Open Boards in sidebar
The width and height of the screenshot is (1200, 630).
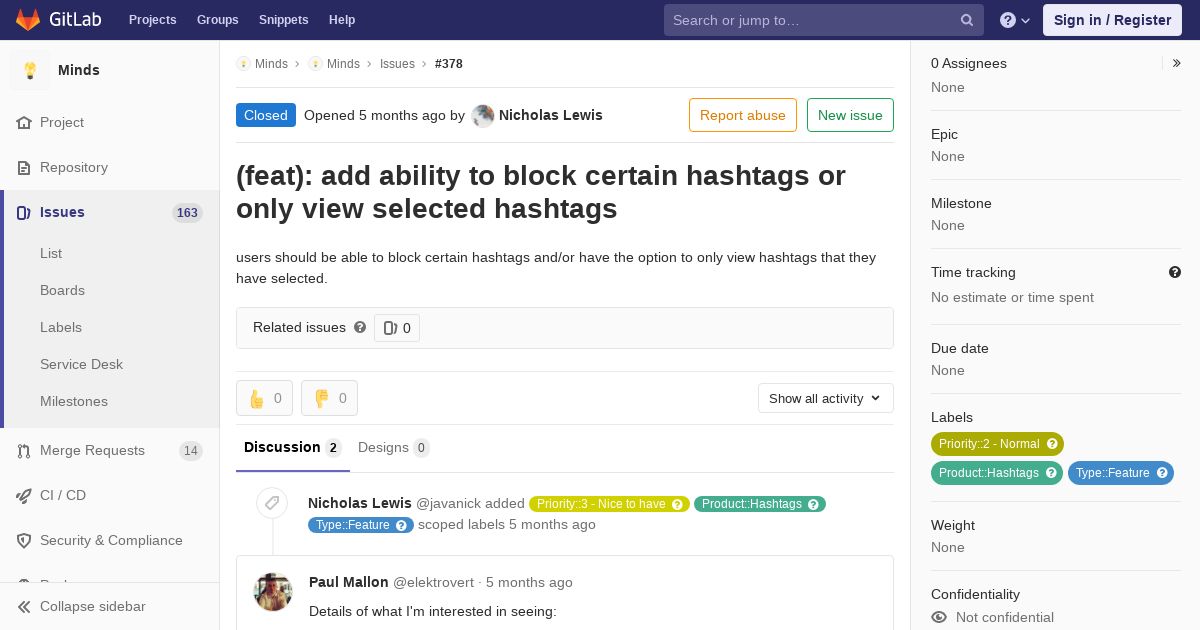(62, 290)
